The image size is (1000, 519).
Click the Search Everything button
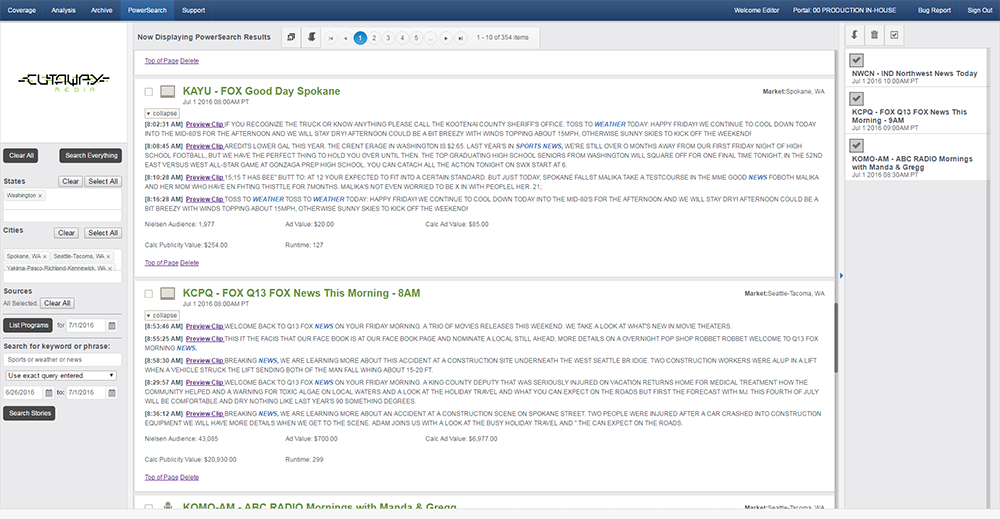click(91, 156)
